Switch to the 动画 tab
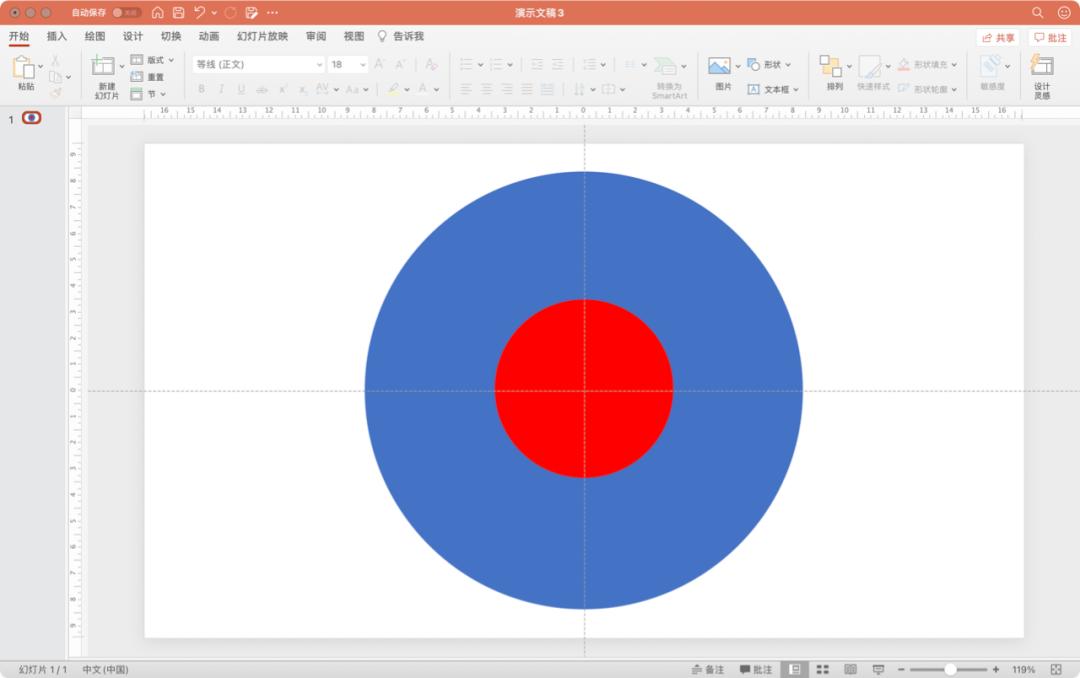This screenshot has height=678, width=1080. point(208,36)
